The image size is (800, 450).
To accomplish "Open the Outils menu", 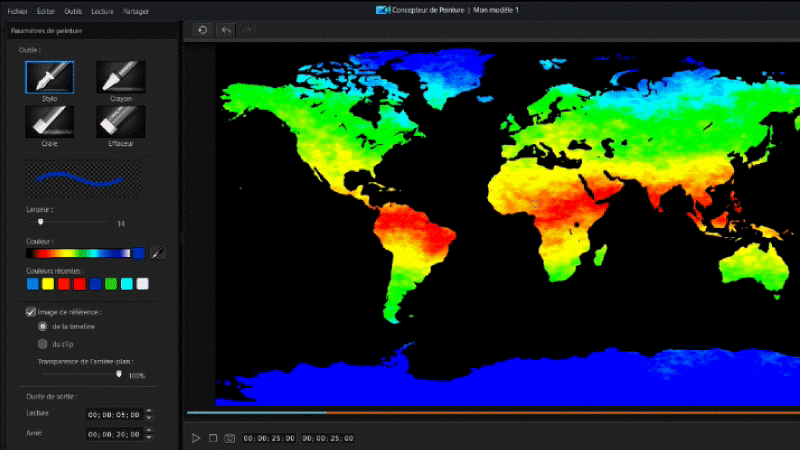I will pos(73,10).
